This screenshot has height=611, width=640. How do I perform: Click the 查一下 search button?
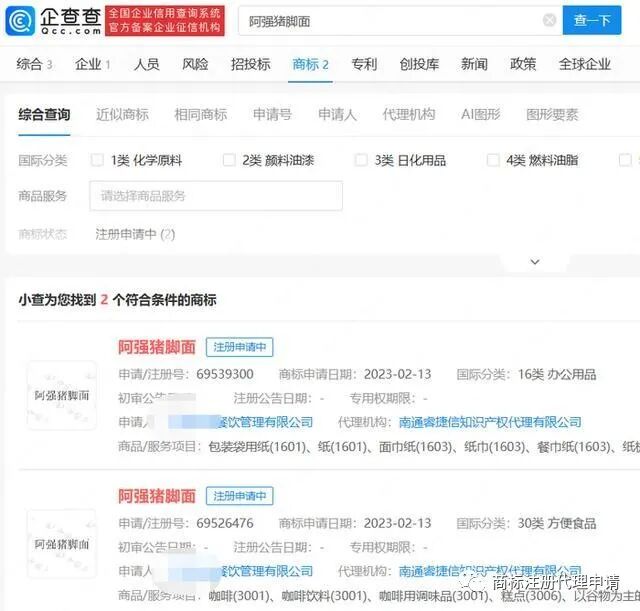(592, 20)
